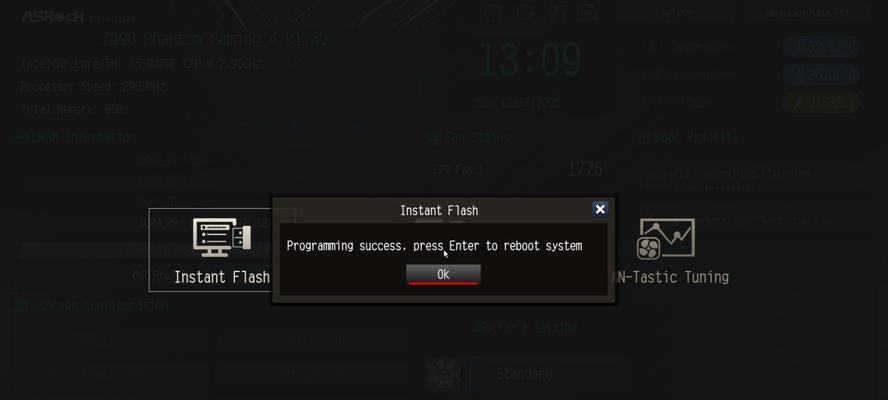Click the last dimmed top-bar icon

coord(590,13)
